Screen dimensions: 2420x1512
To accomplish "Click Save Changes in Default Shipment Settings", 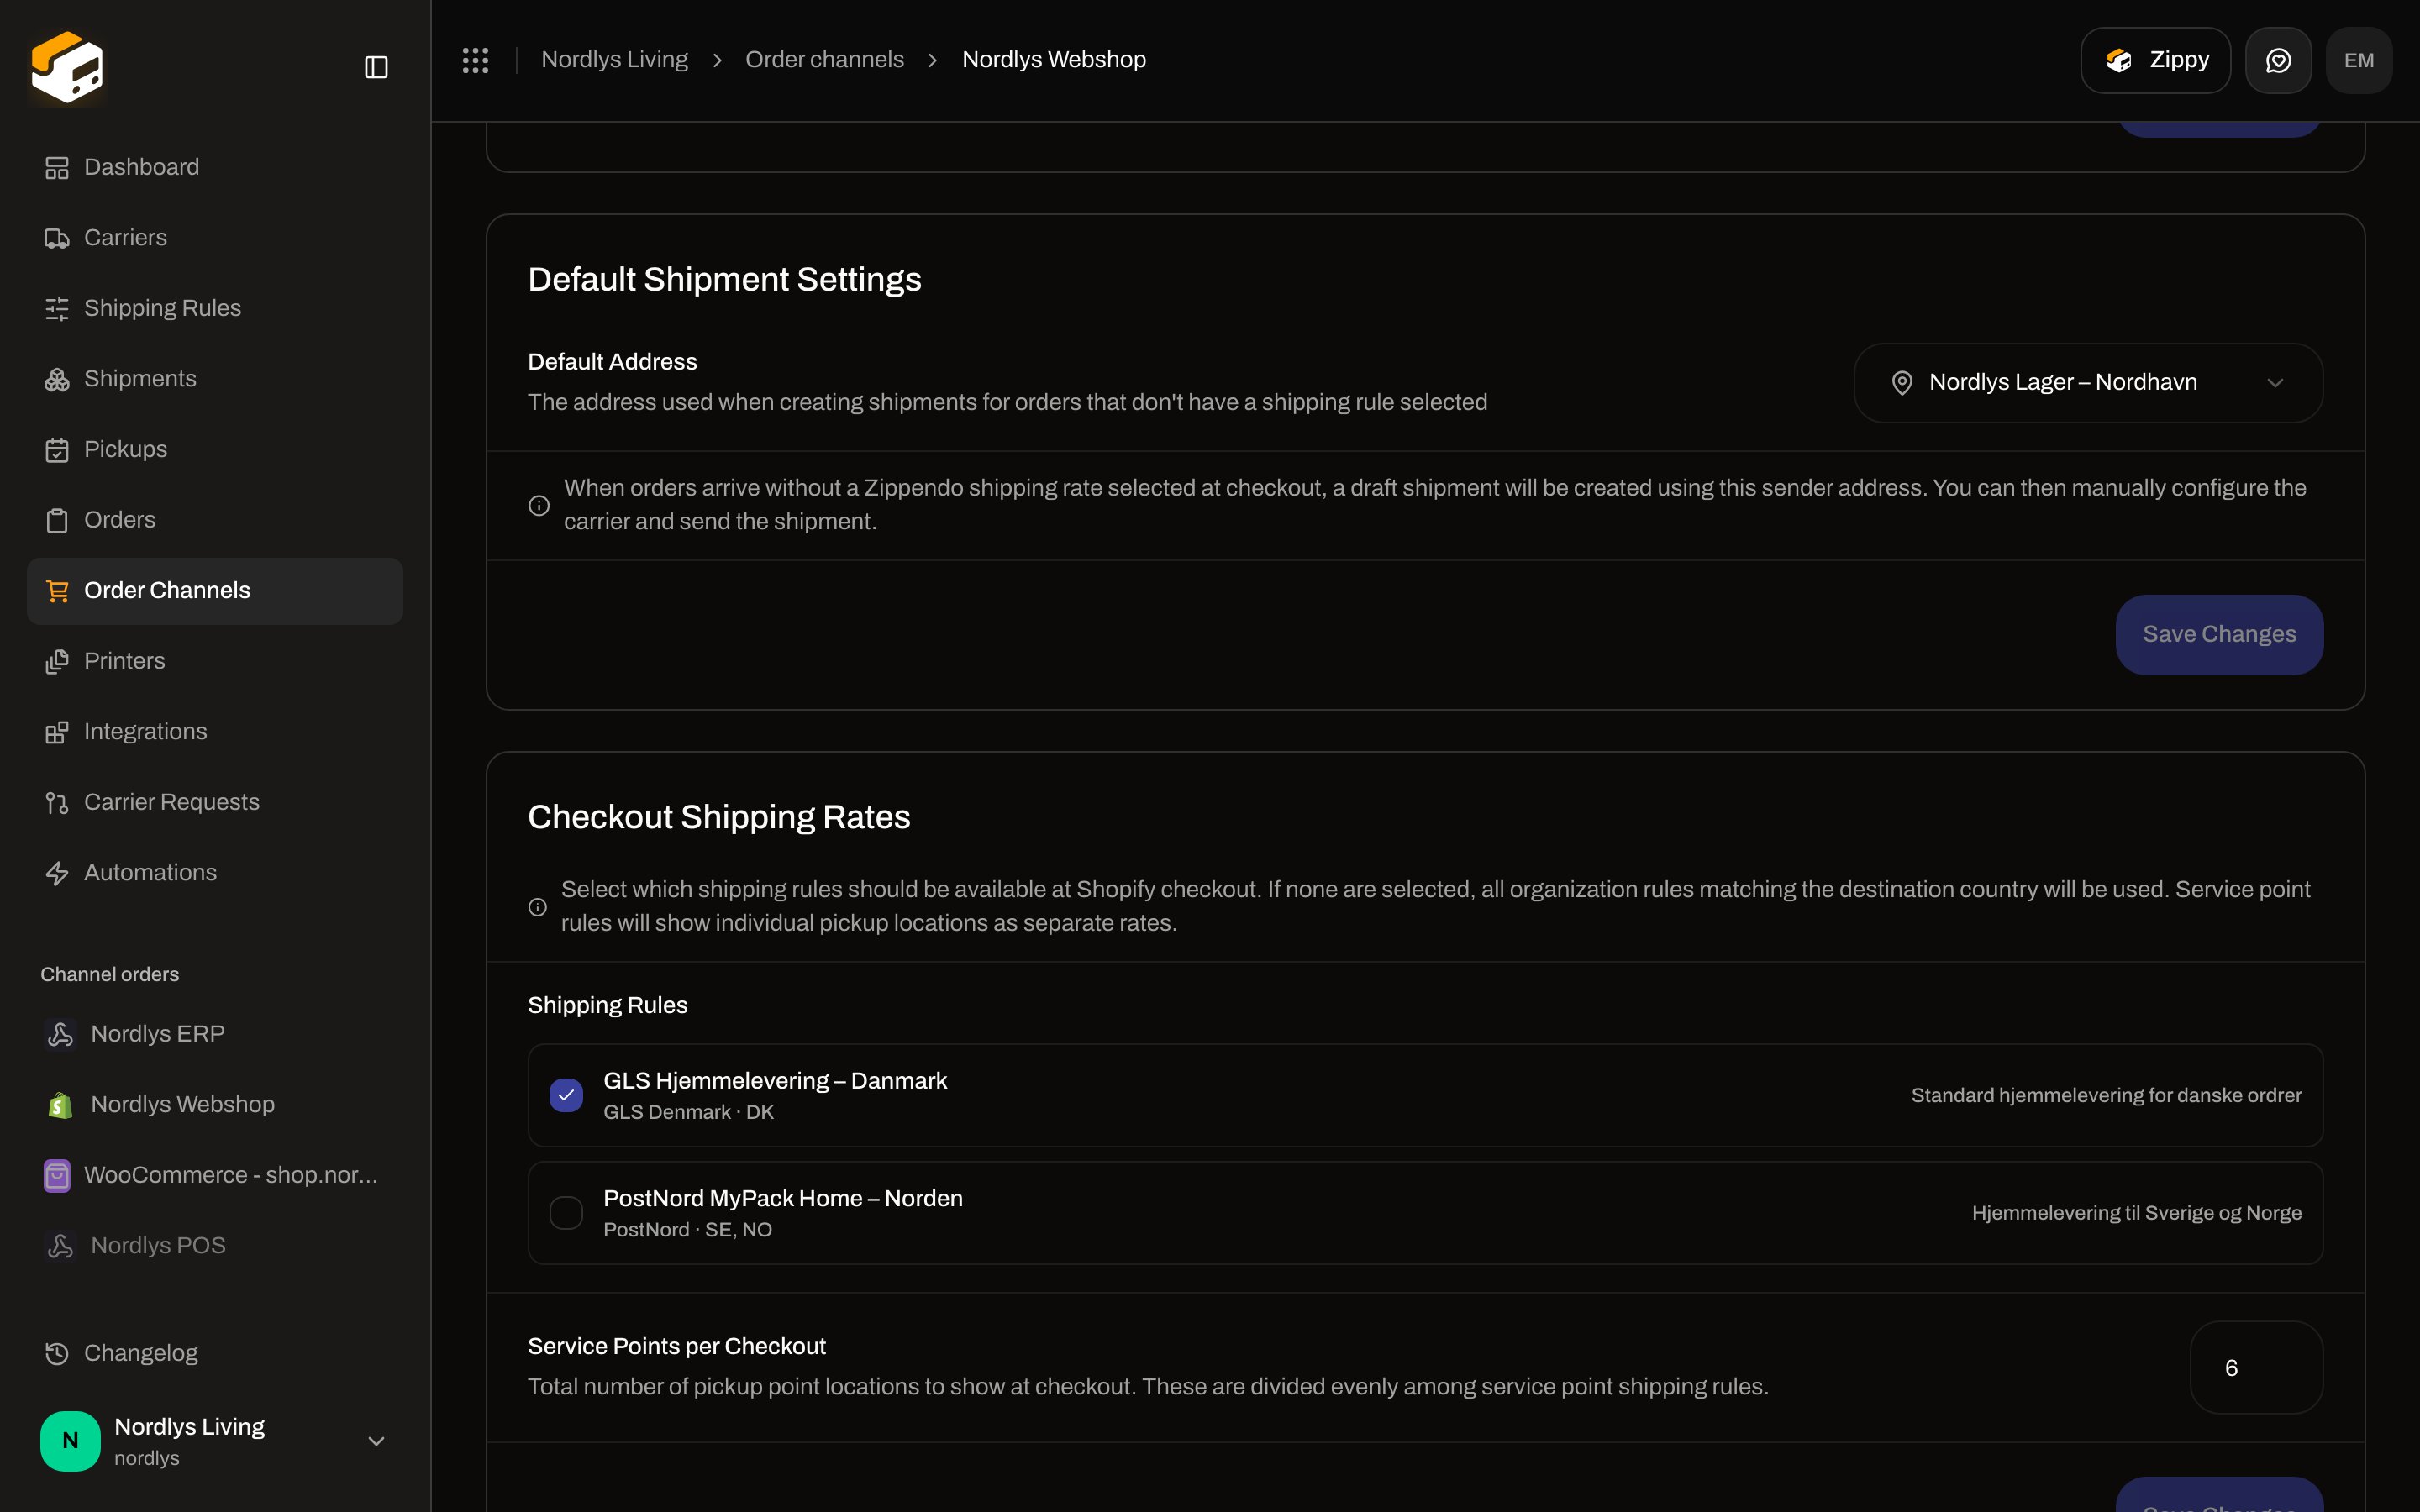I will tap(2219, 635).
